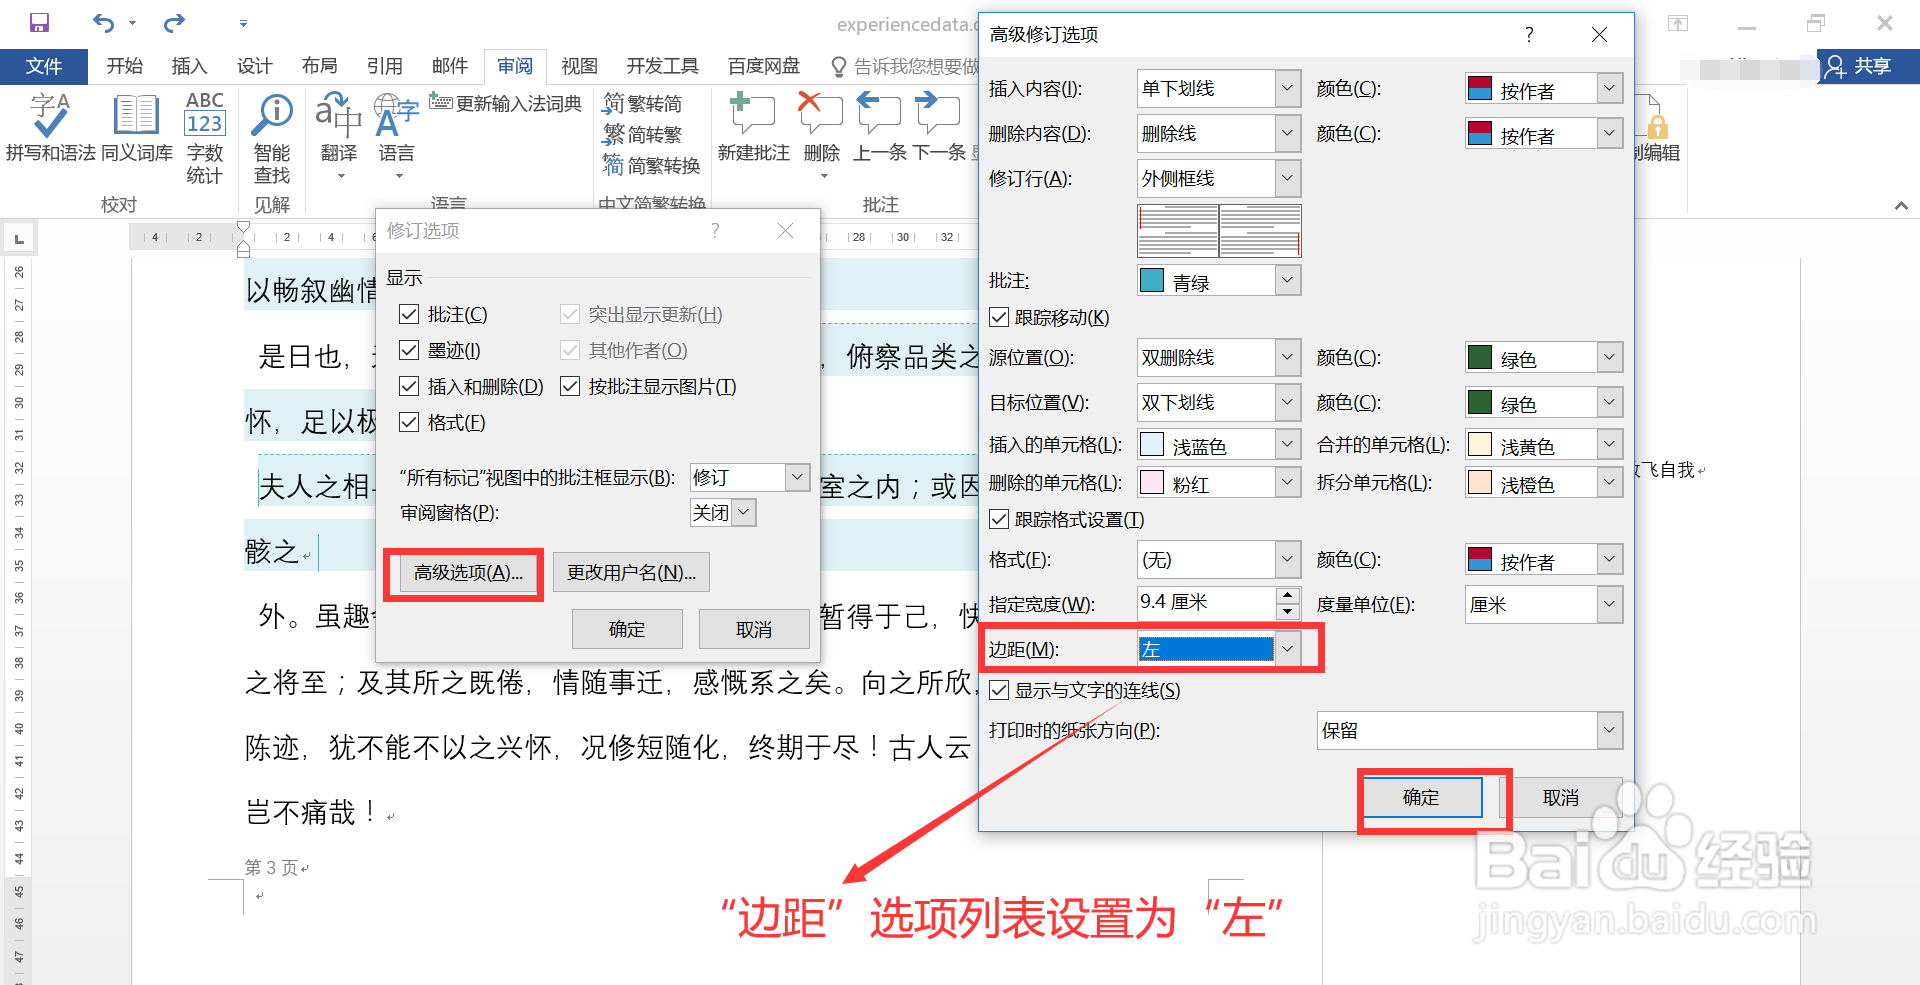Screen dimensions: 1920x985
Task: Redo the last action
Action: 174,22
